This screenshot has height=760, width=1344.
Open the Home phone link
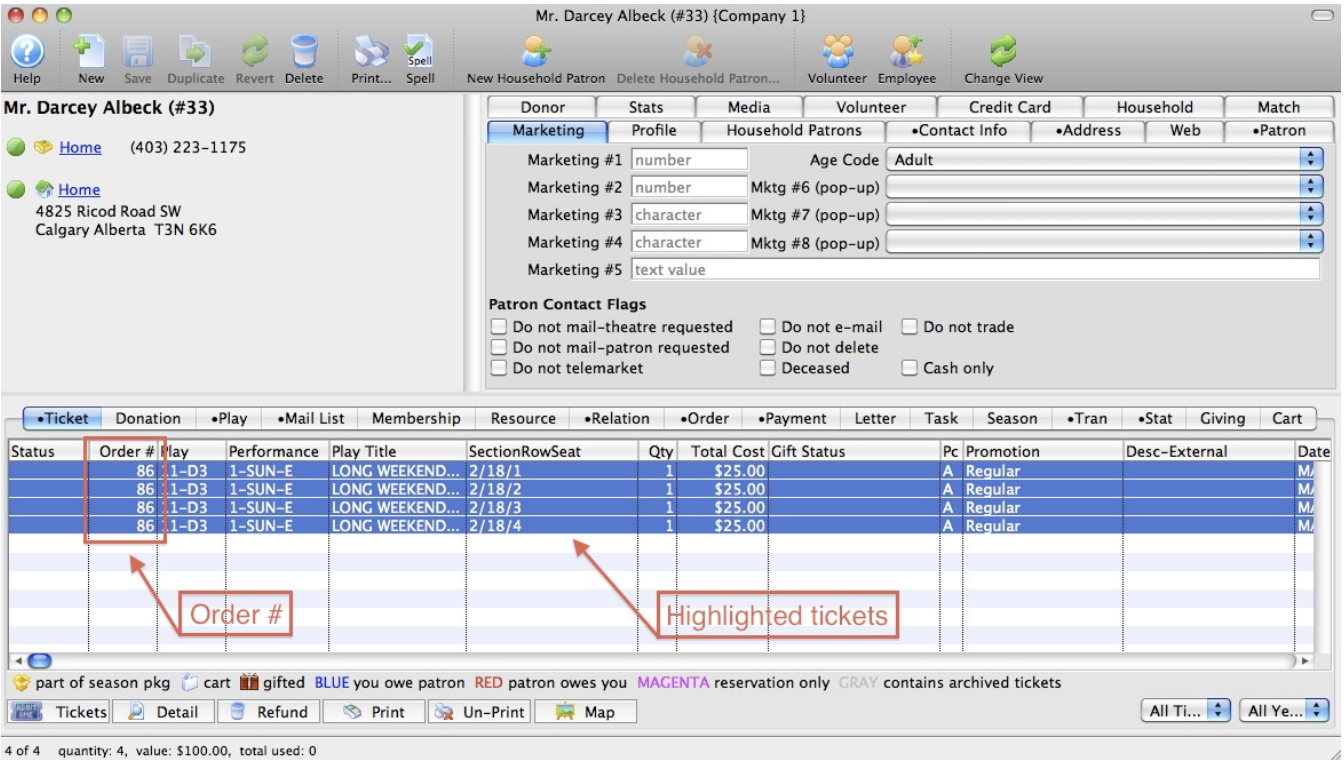(80, 148)
